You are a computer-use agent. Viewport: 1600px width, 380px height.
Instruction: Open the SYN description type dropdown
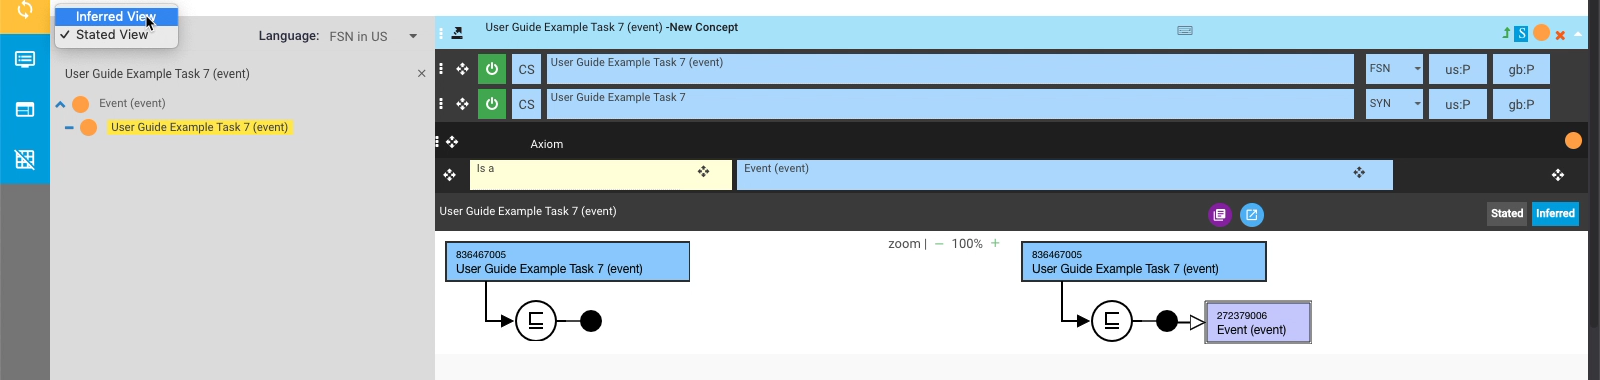[x=1394, y=104]
